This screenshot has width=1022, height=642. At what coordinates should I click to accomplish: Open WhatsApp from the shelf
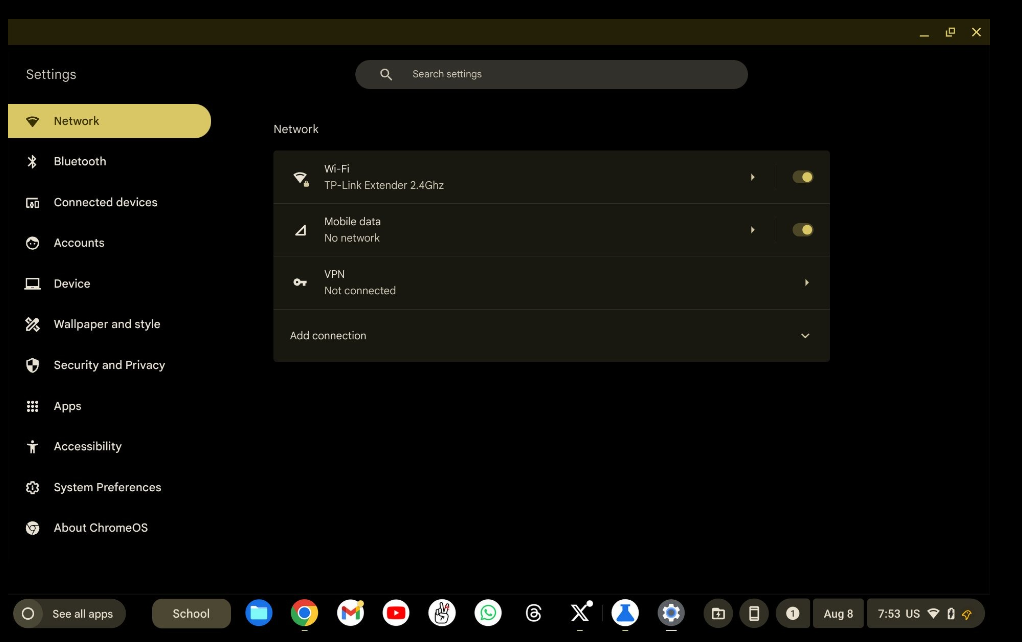point(488,613)
